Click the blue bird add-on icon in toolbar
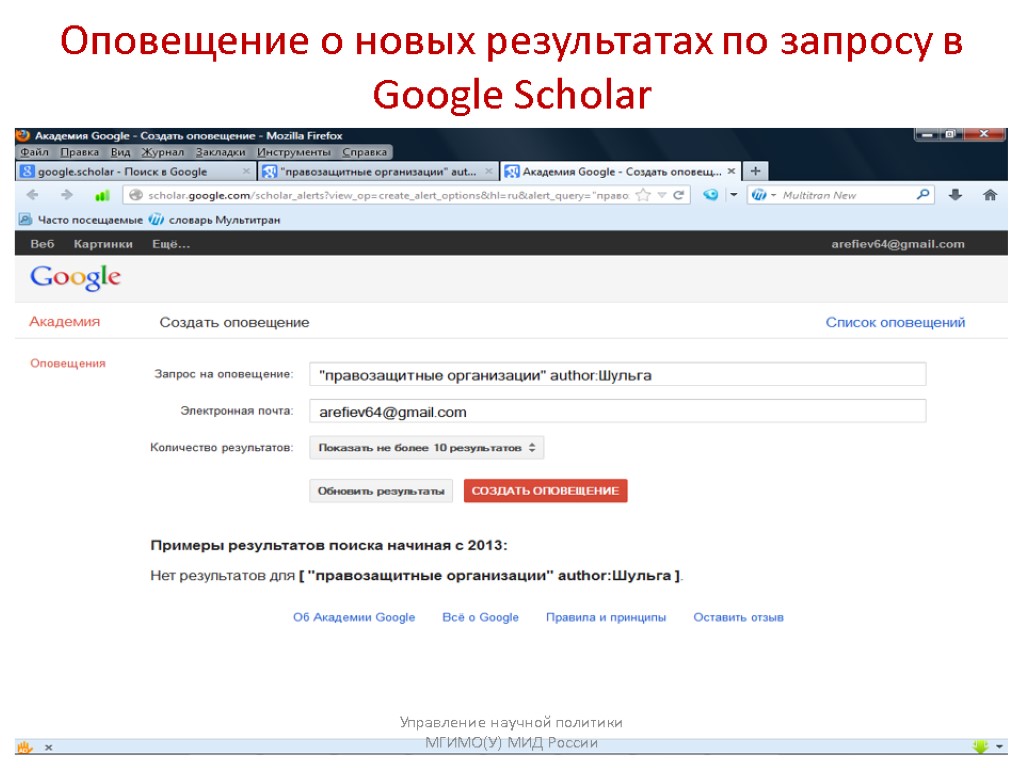The height and width of the screenshot is (768, 1024). point(711,195)
